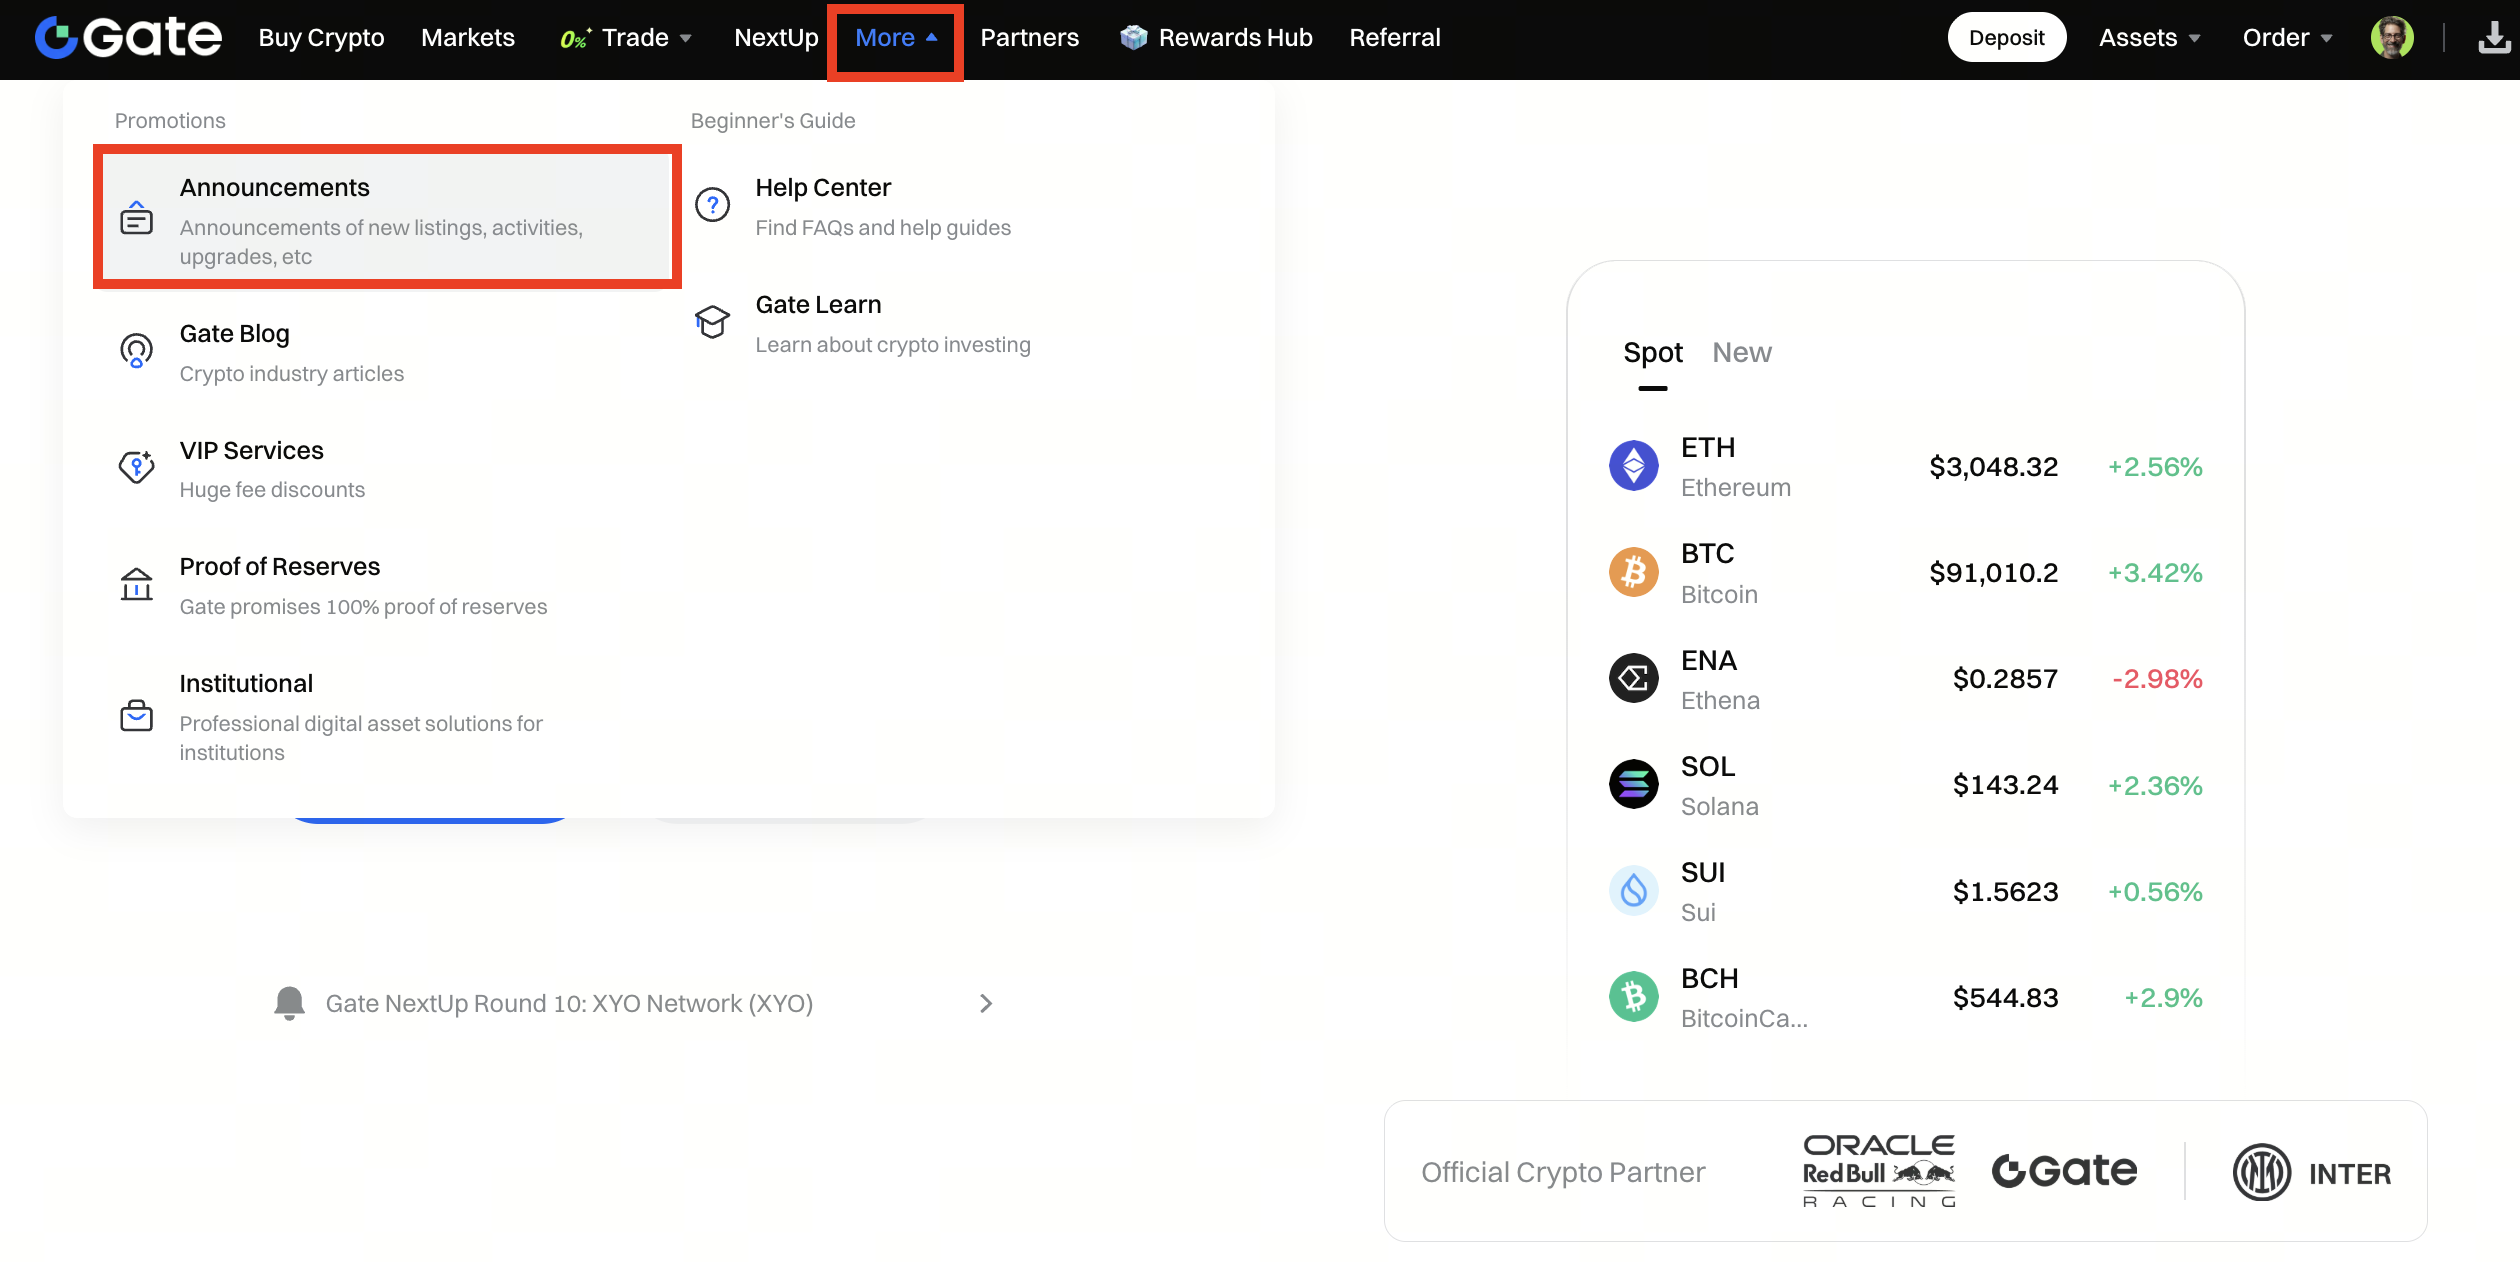Expand the Order dropdown
The height and width of the screenshot is (1262, 2520).
pos(2287,38)
